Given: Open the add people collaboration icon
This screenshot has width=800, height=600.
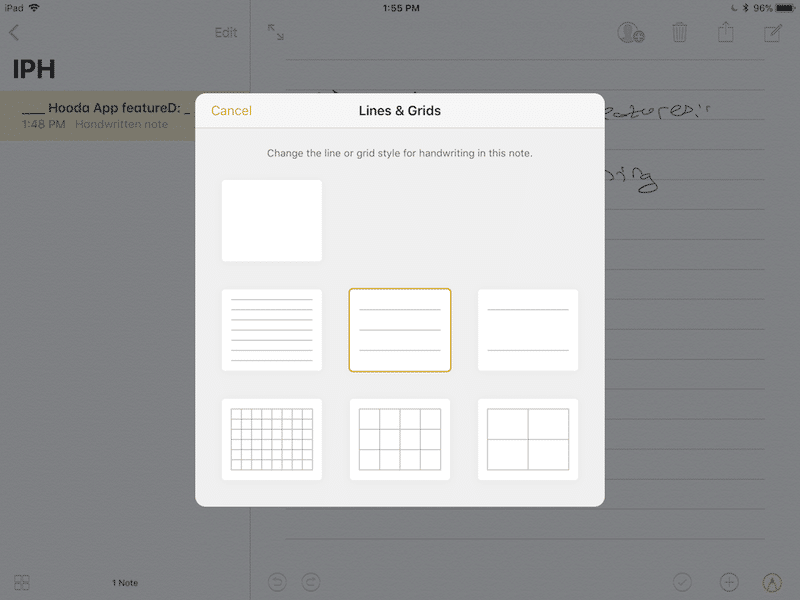Looking at the screenshot, I should 631,33.
